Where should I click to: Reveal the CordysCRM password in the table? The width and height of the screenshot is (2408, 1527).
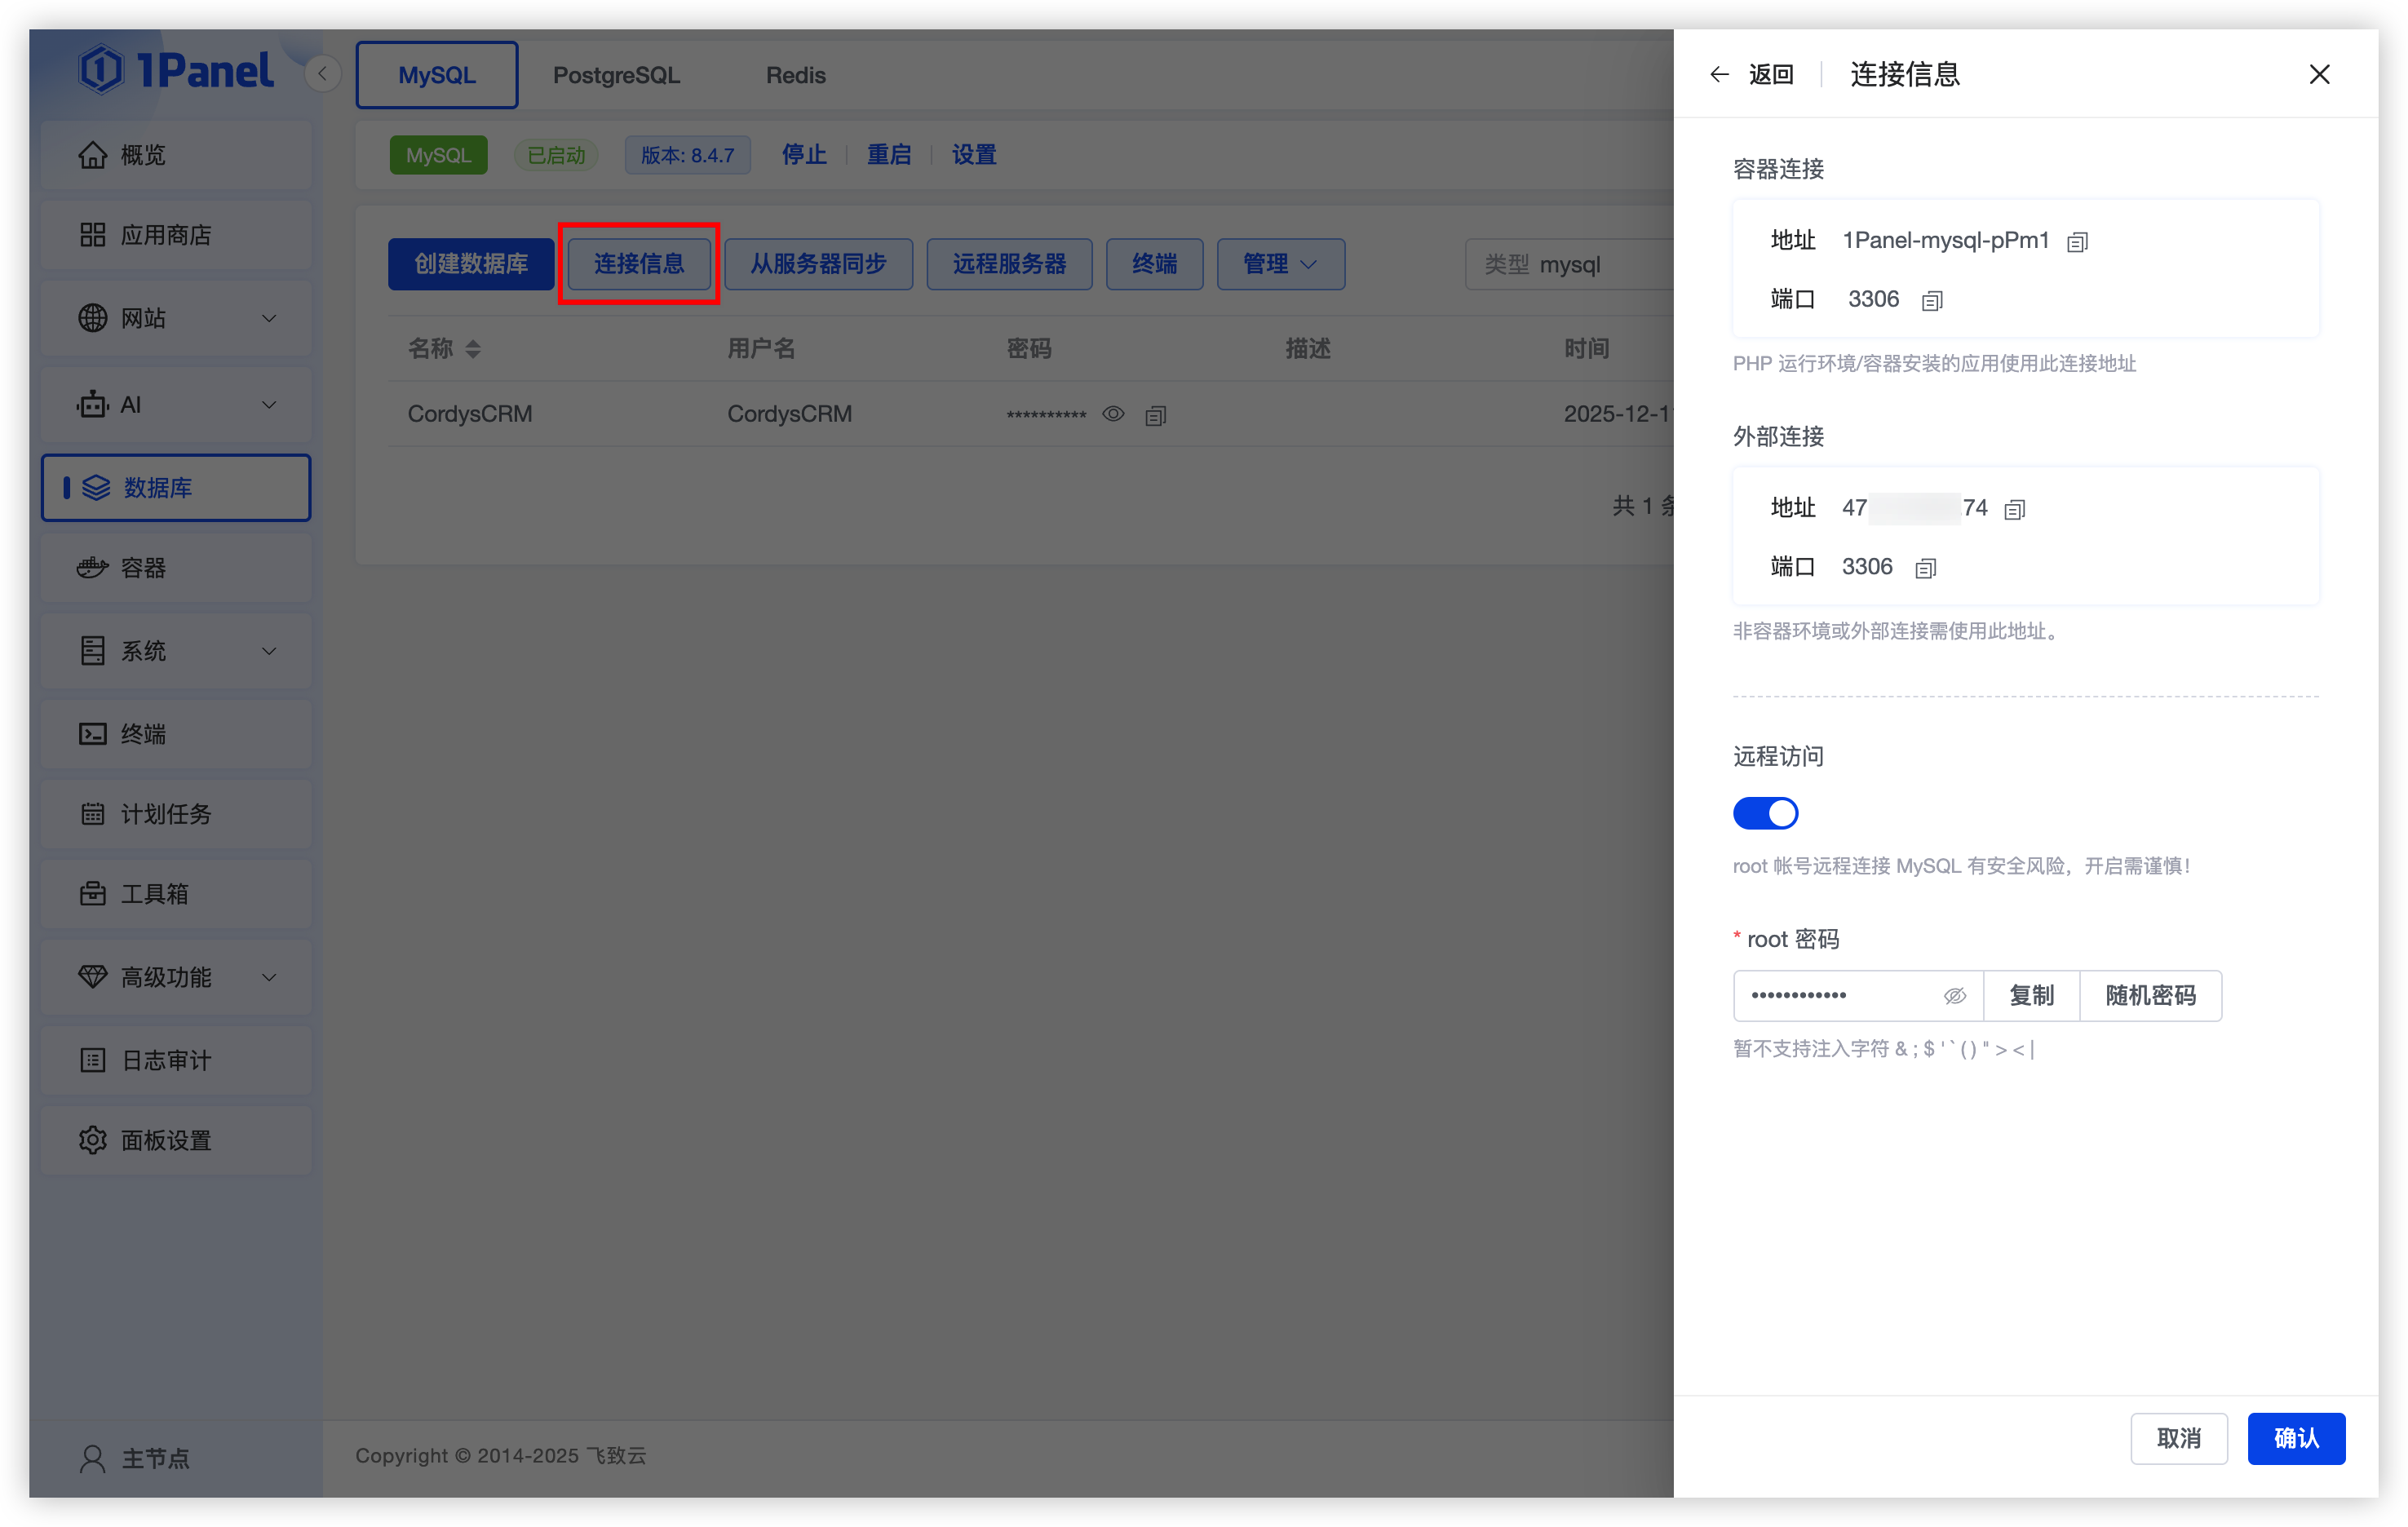1113,414
